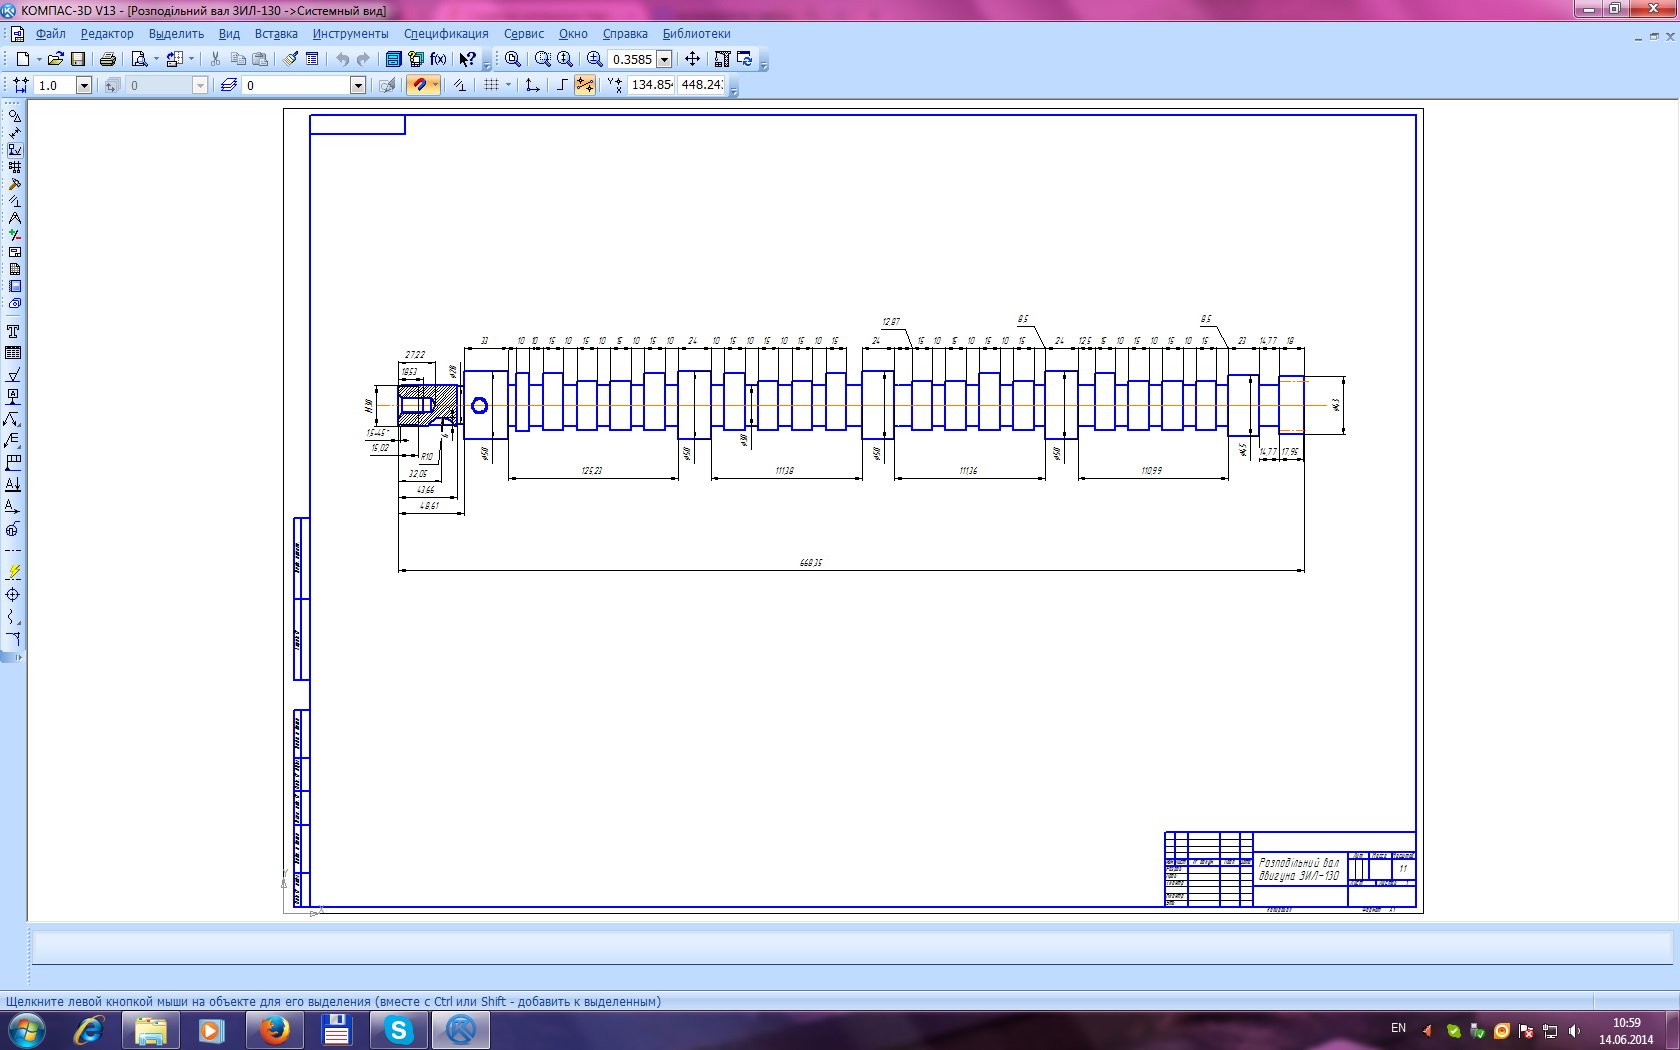Open the Variables f(x) dialog
Screen dimensions: 1680x1050
click(x=438, y=59)
